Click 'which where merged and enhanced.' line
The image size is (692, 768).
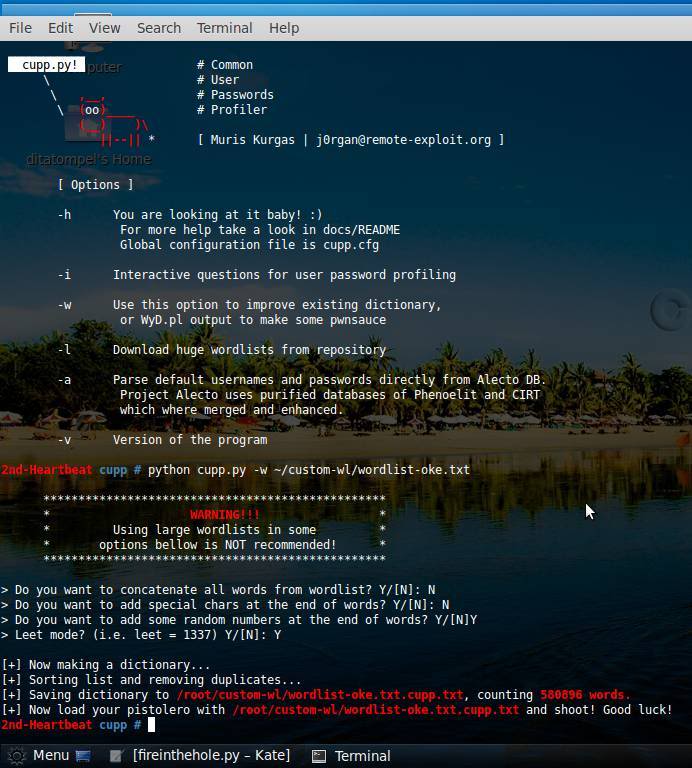232,410
